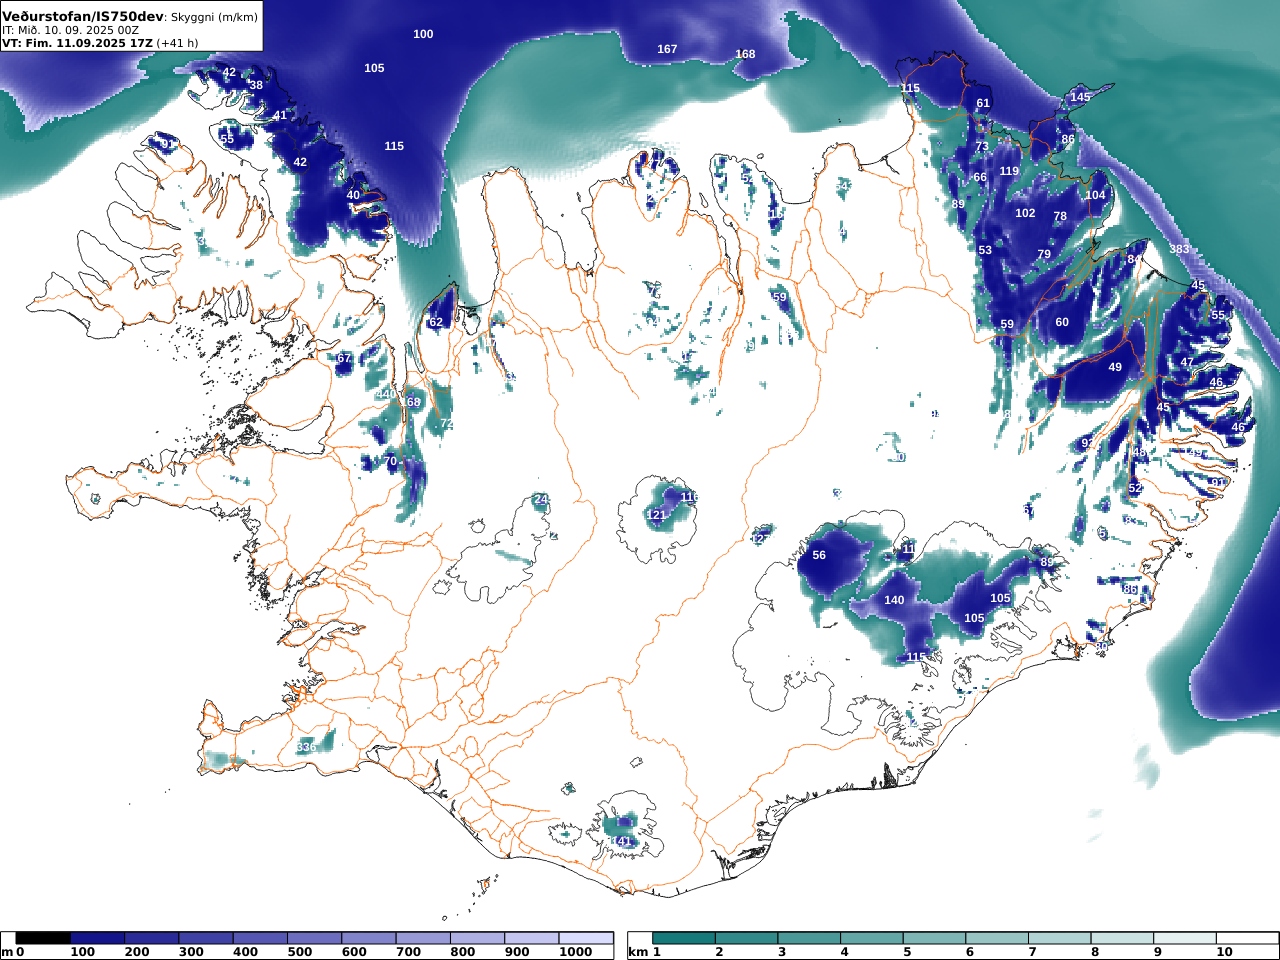Click the 53 value in the northeast

coord(985,250)
